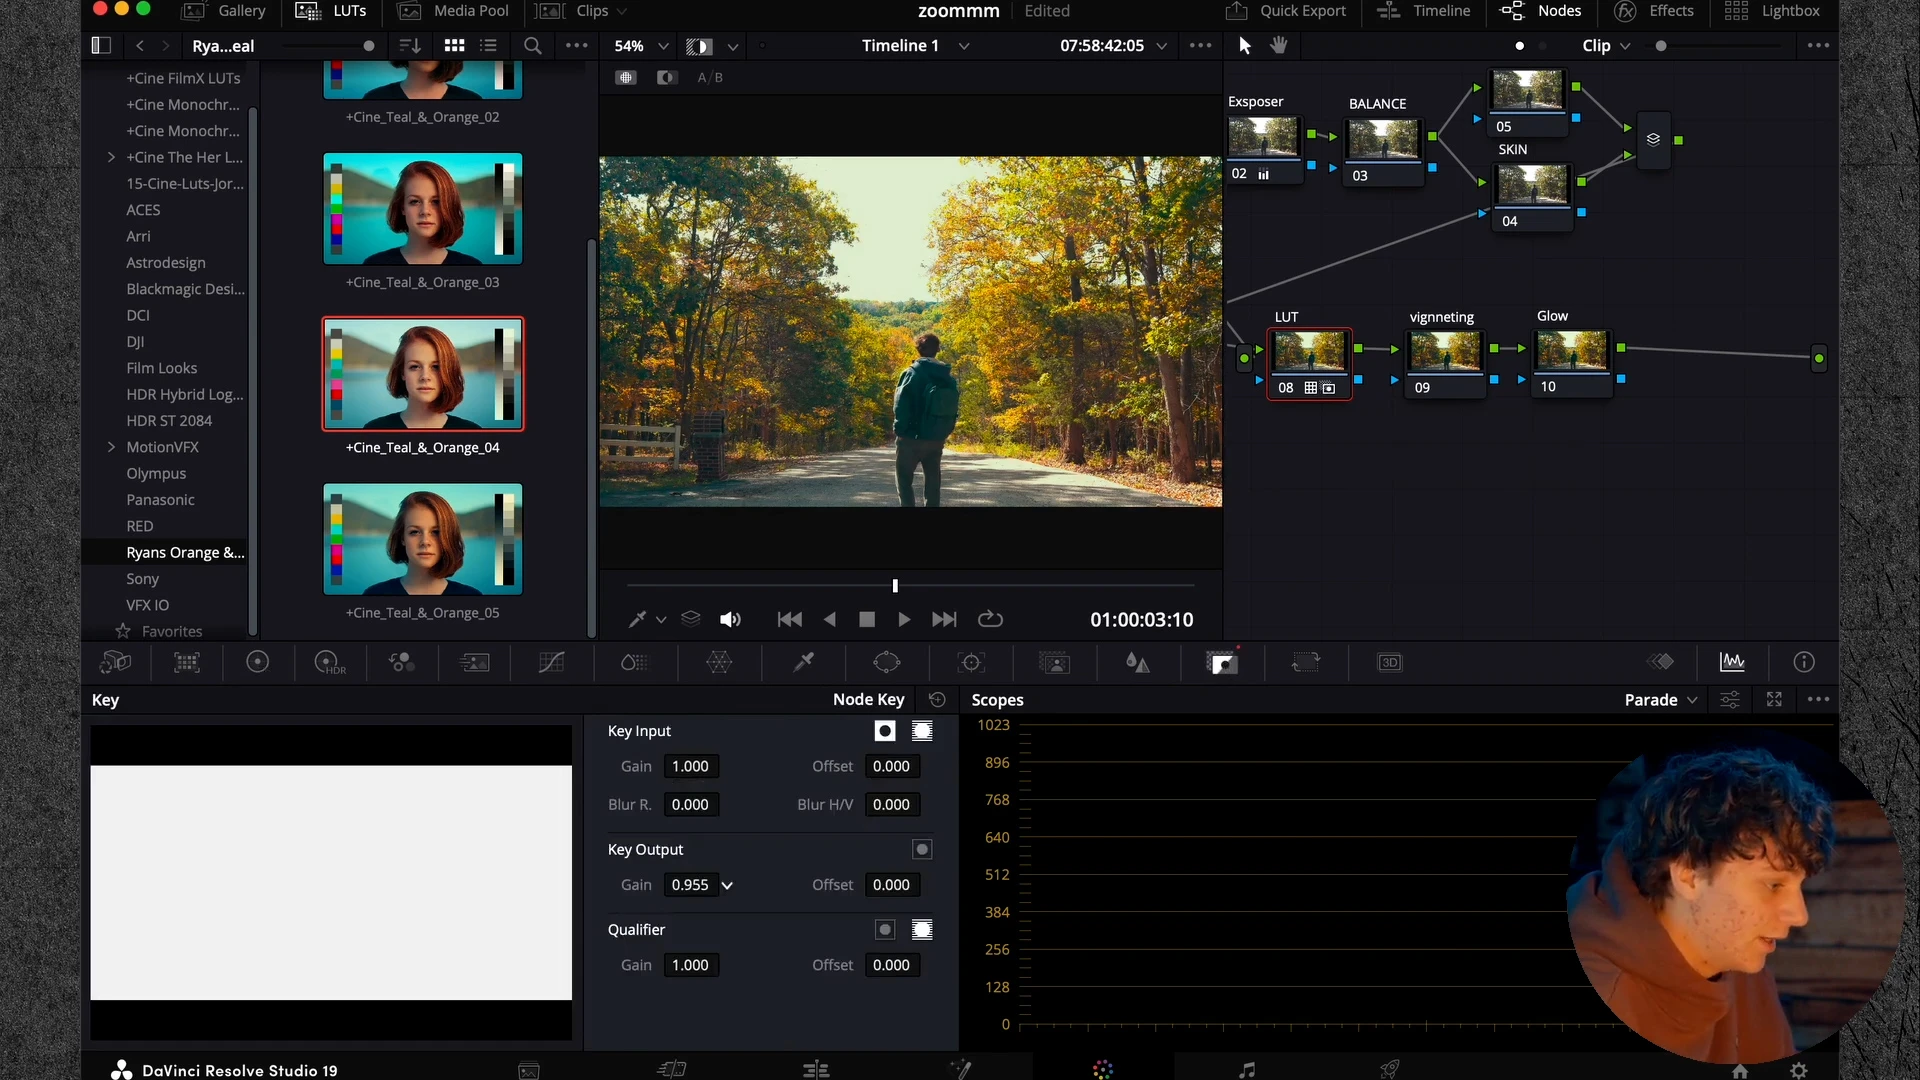Open the Qualifier eyedropper palette
This screenshot has height=1080, width=1920.
tap(803, 662)
